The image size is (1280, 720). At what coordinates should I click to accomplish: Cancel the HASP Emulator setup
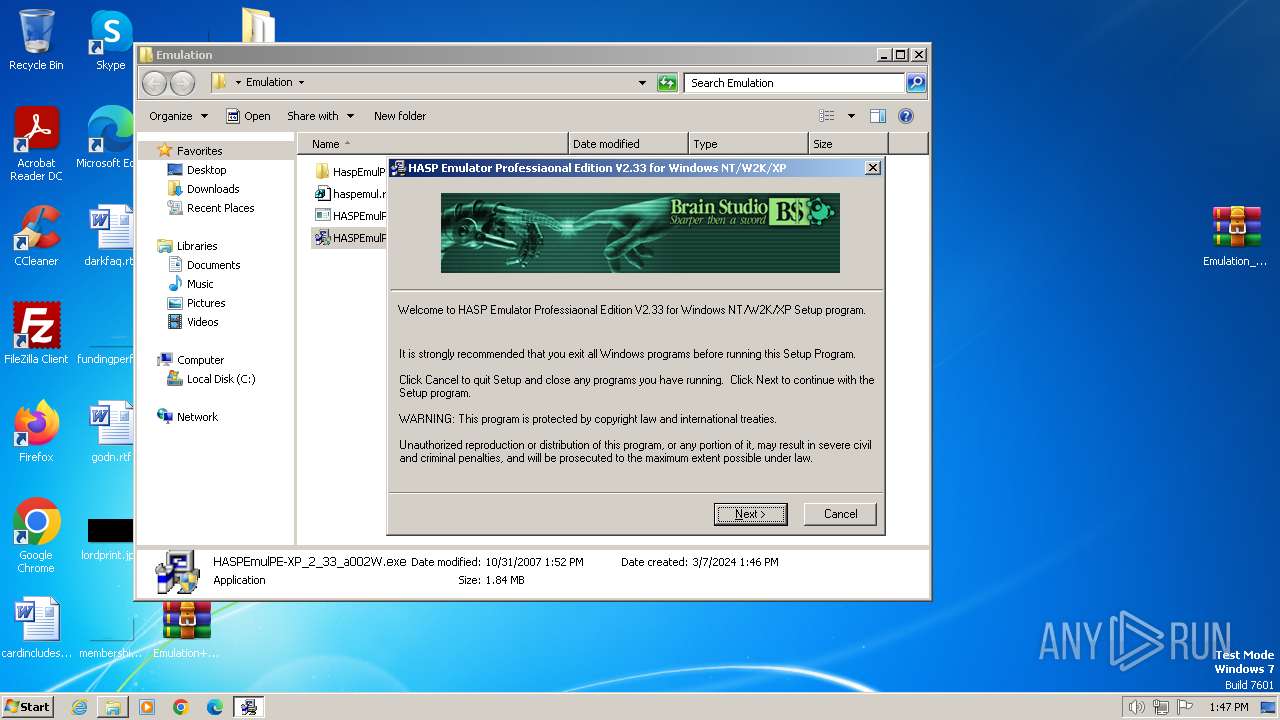point(840,514)
